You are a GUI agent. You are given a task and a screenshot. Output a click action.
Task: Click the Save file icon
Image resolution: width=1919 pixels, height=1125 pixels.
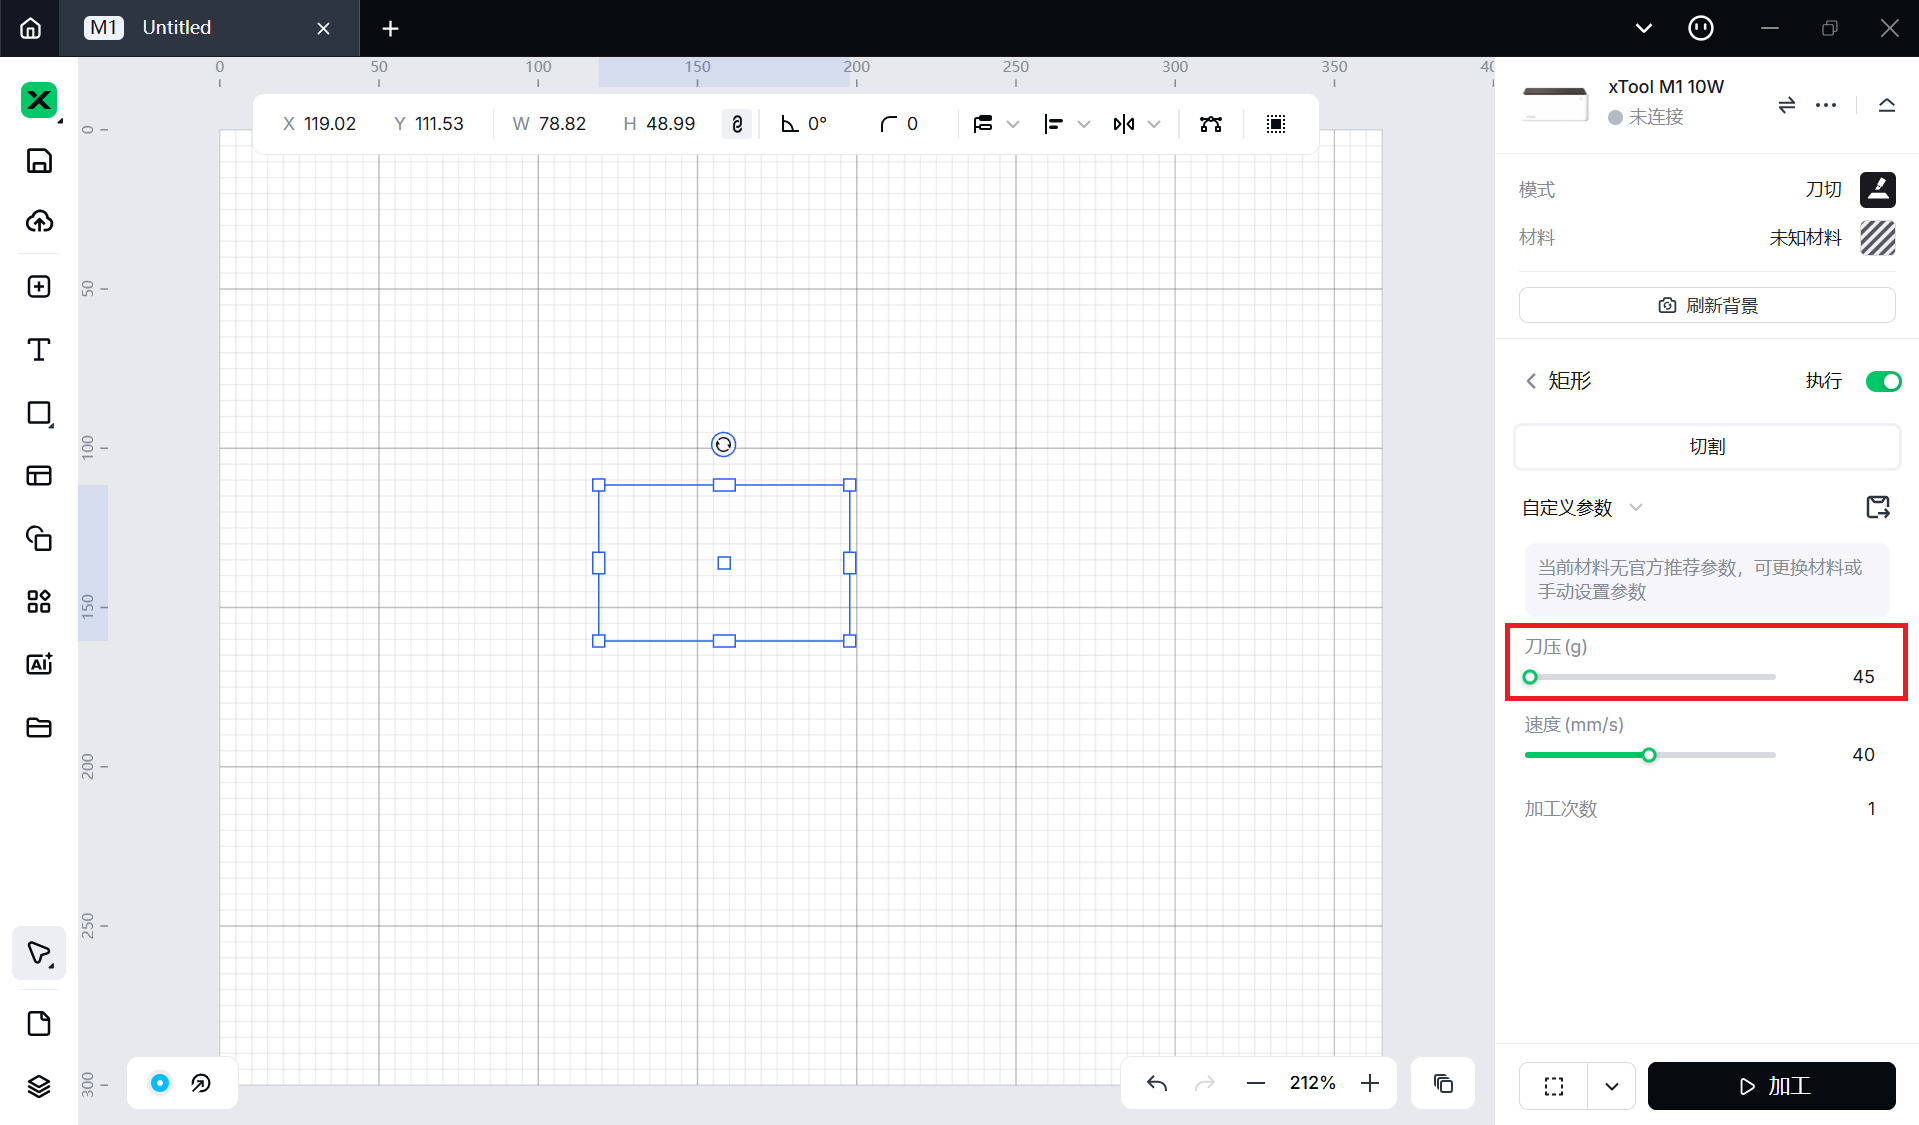(x=39, y=161)
